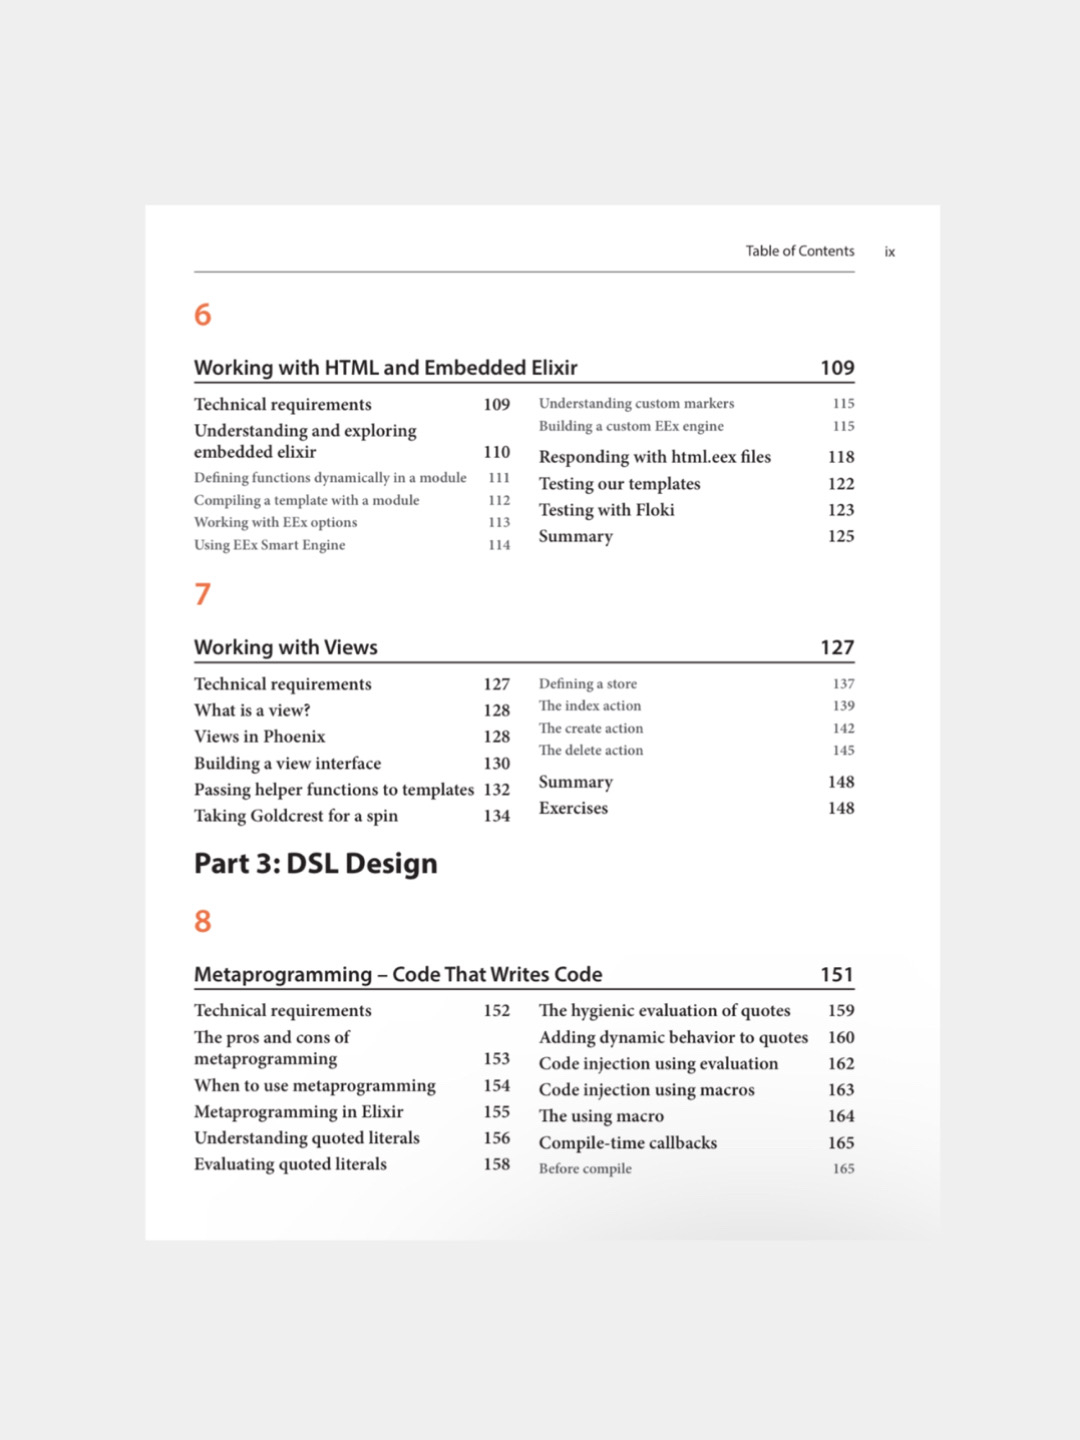Open "Metaprogramming – Code That Writes Code" title
1080x1440 pixels.
click(398, 975)
